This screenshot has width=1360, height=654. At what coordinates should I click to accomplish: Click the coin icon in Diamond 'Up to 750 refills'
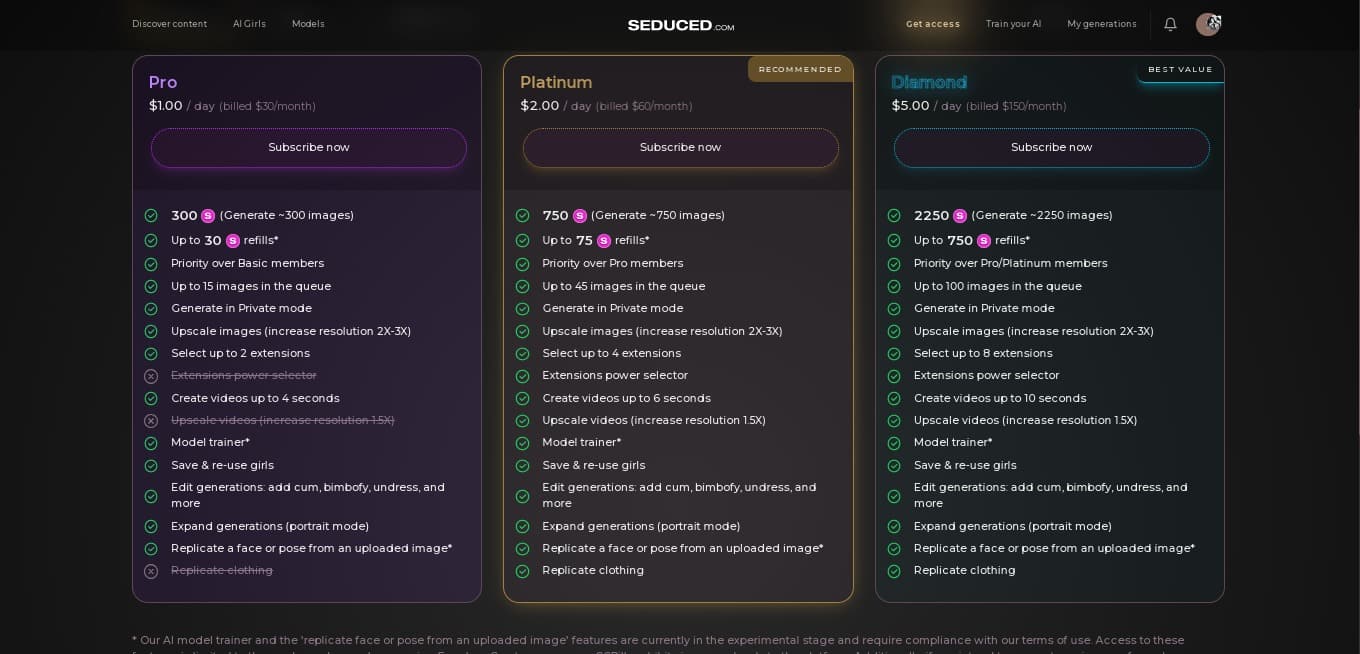tap(984, 241)
